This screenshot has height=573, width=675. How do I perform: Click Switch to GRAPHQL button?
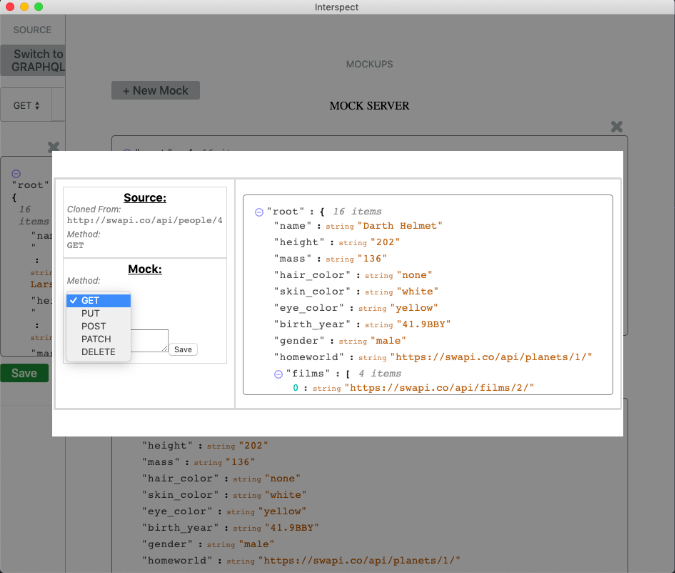[34, 60]
